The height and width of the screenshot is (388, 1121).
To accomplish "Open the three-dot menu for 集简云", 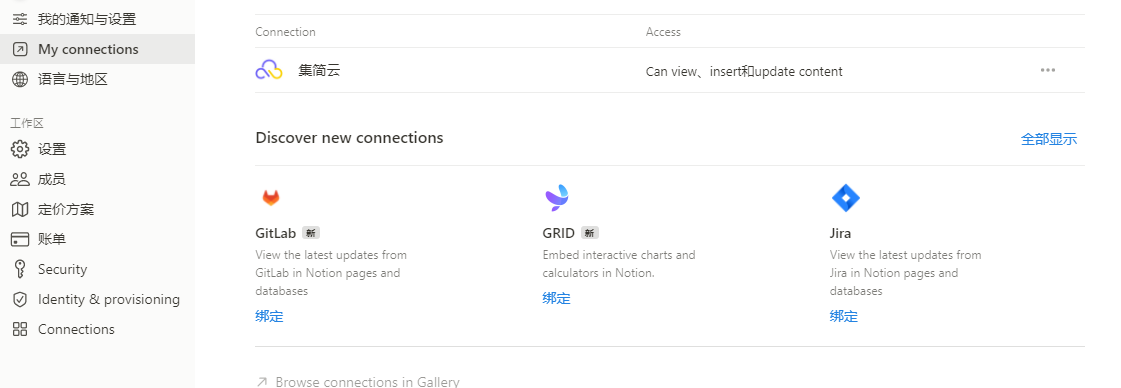I will (x=1048, y=70).
